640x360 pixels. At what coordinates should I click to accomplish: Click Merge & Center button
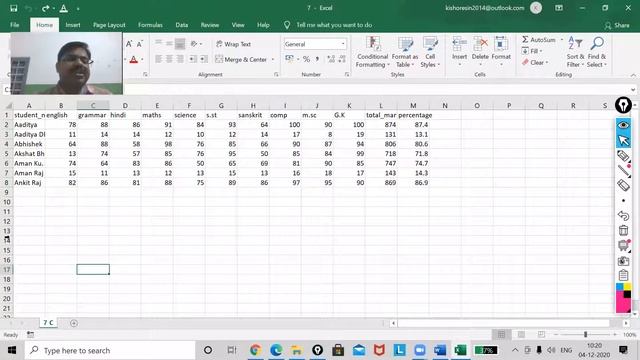[241, 60]
